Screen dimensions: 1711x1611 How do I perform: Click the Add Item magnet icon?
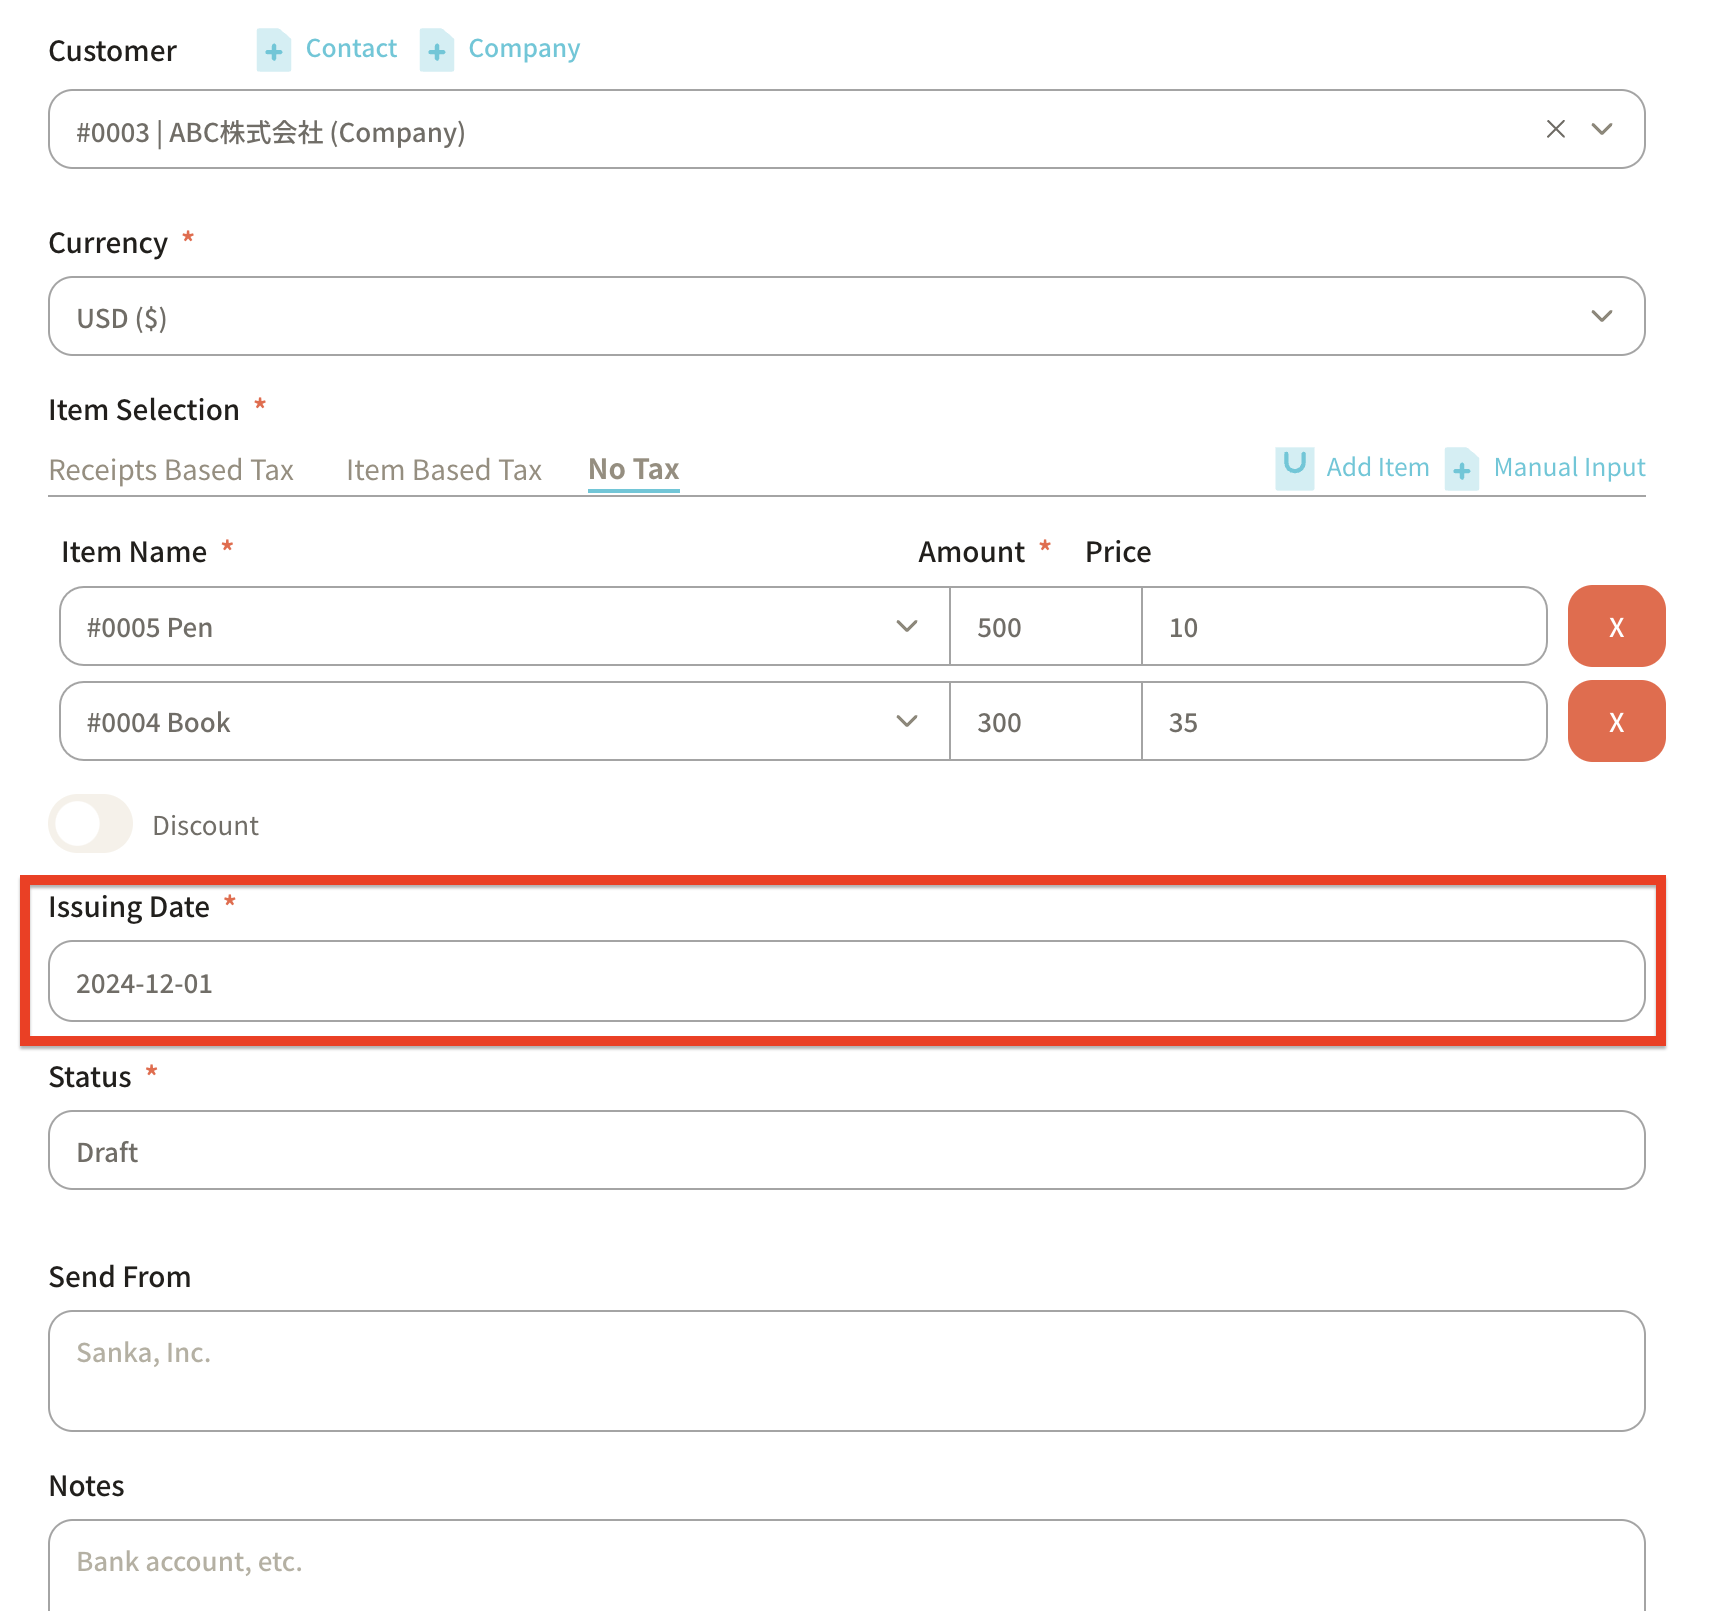1294,467
